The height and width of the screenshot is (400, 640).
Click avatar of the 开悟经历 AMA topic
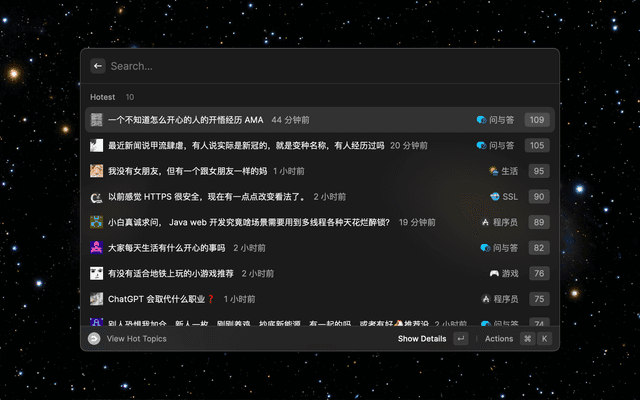[97, 120]
